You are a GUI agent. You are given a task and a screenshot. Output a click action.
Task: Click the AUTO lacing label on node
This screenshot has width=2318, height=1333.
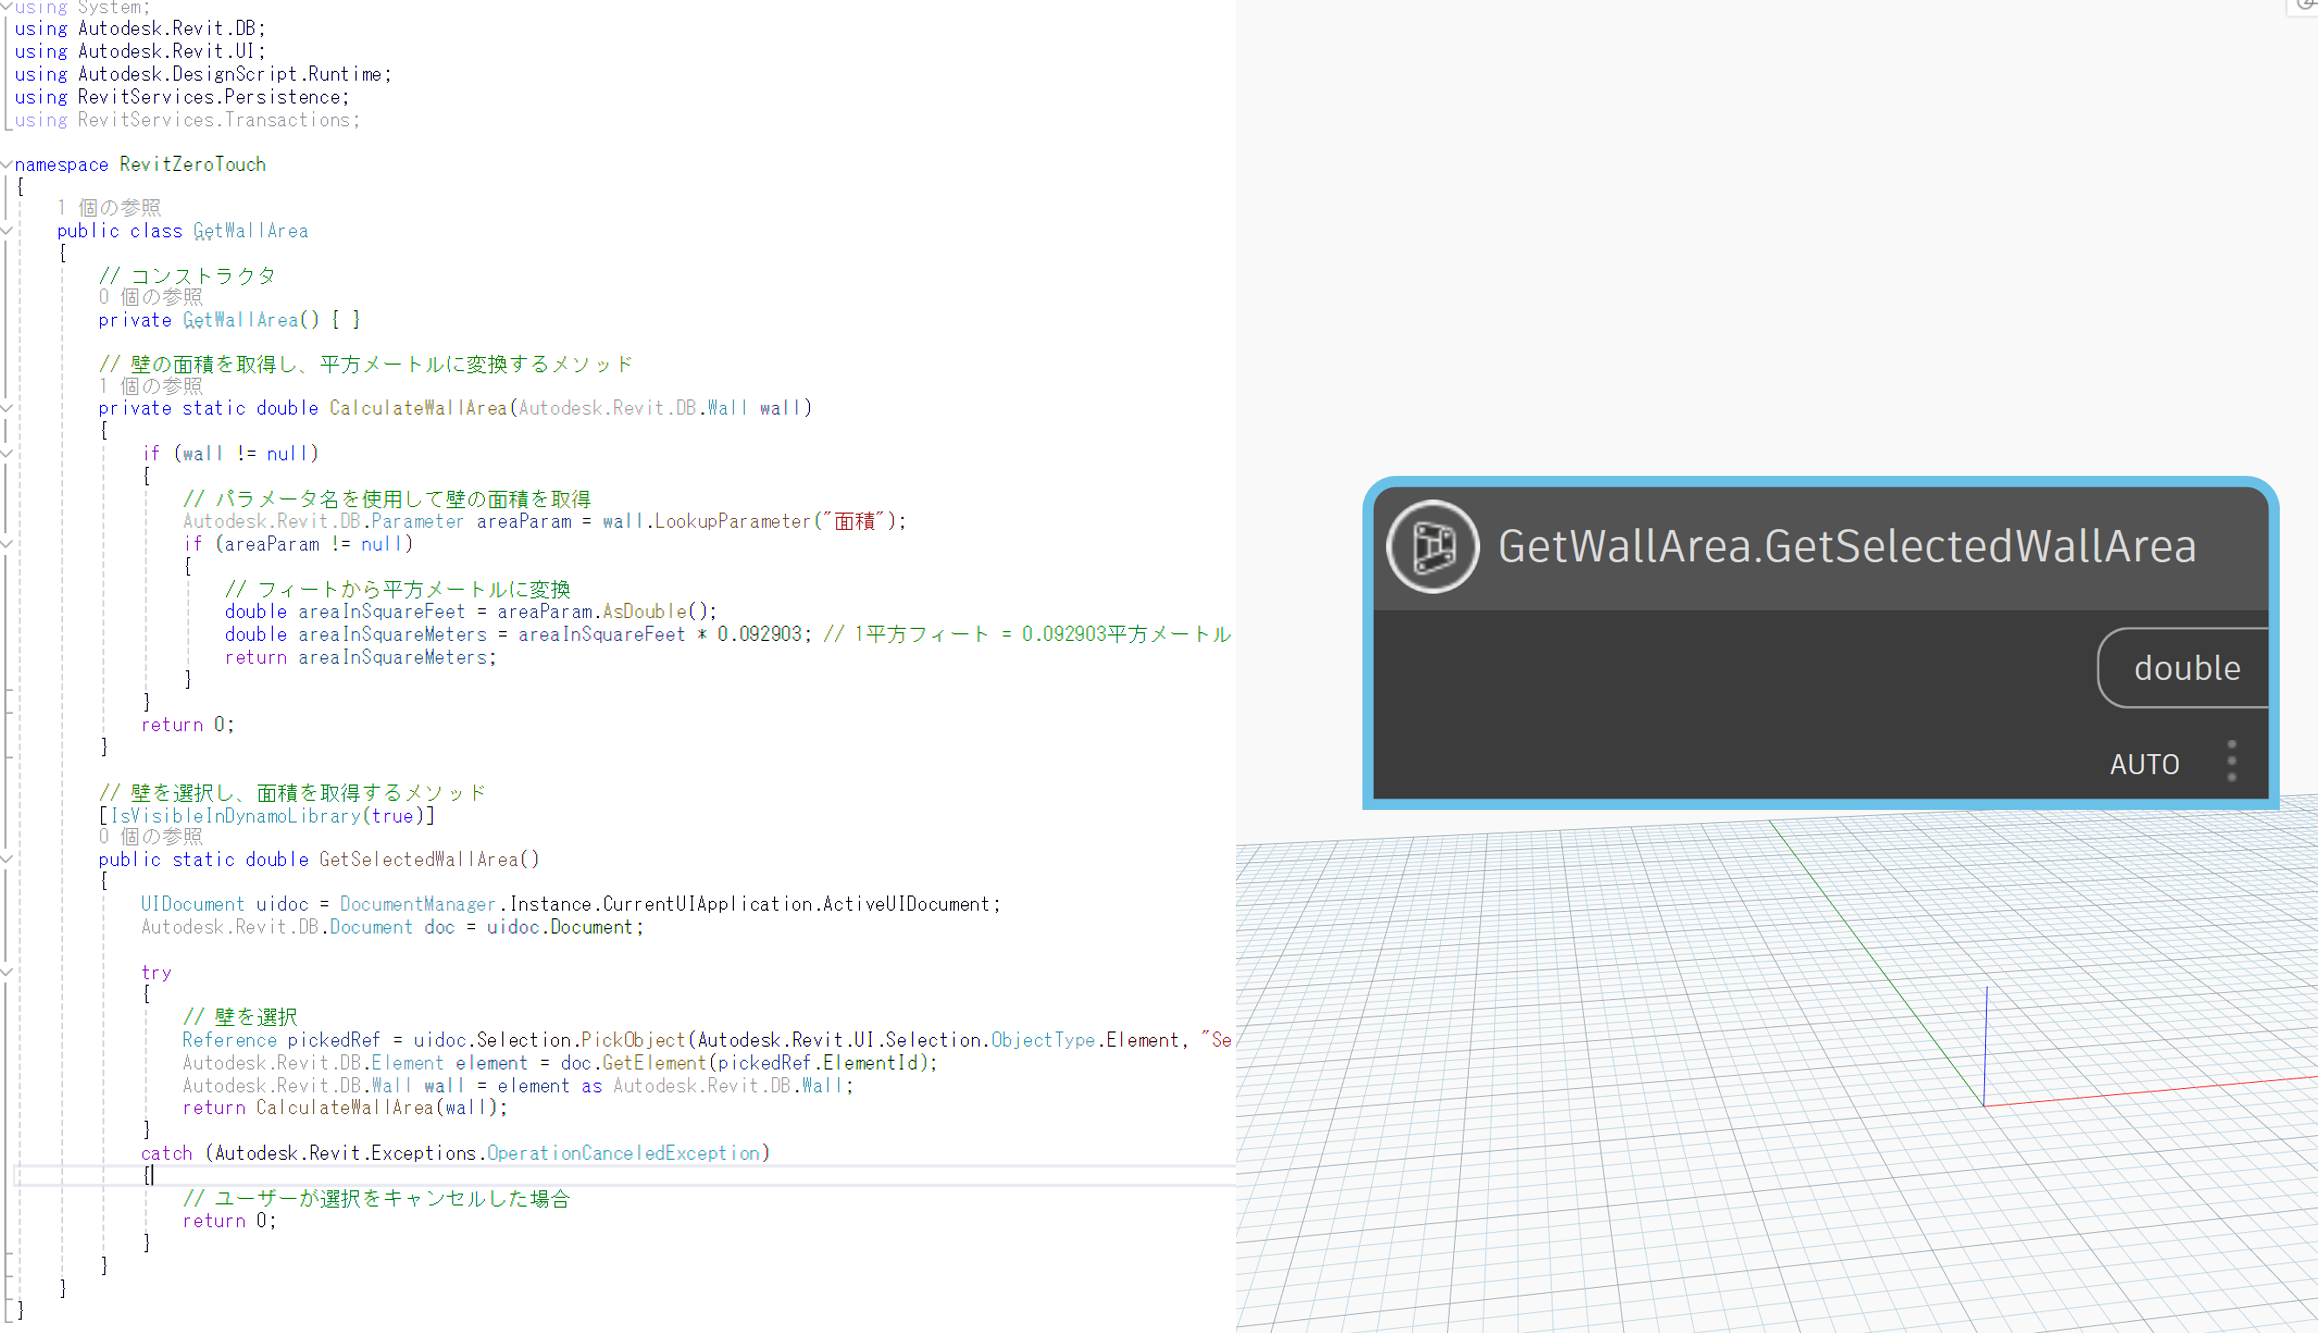pyautogui.click(x=2143, y=764)
